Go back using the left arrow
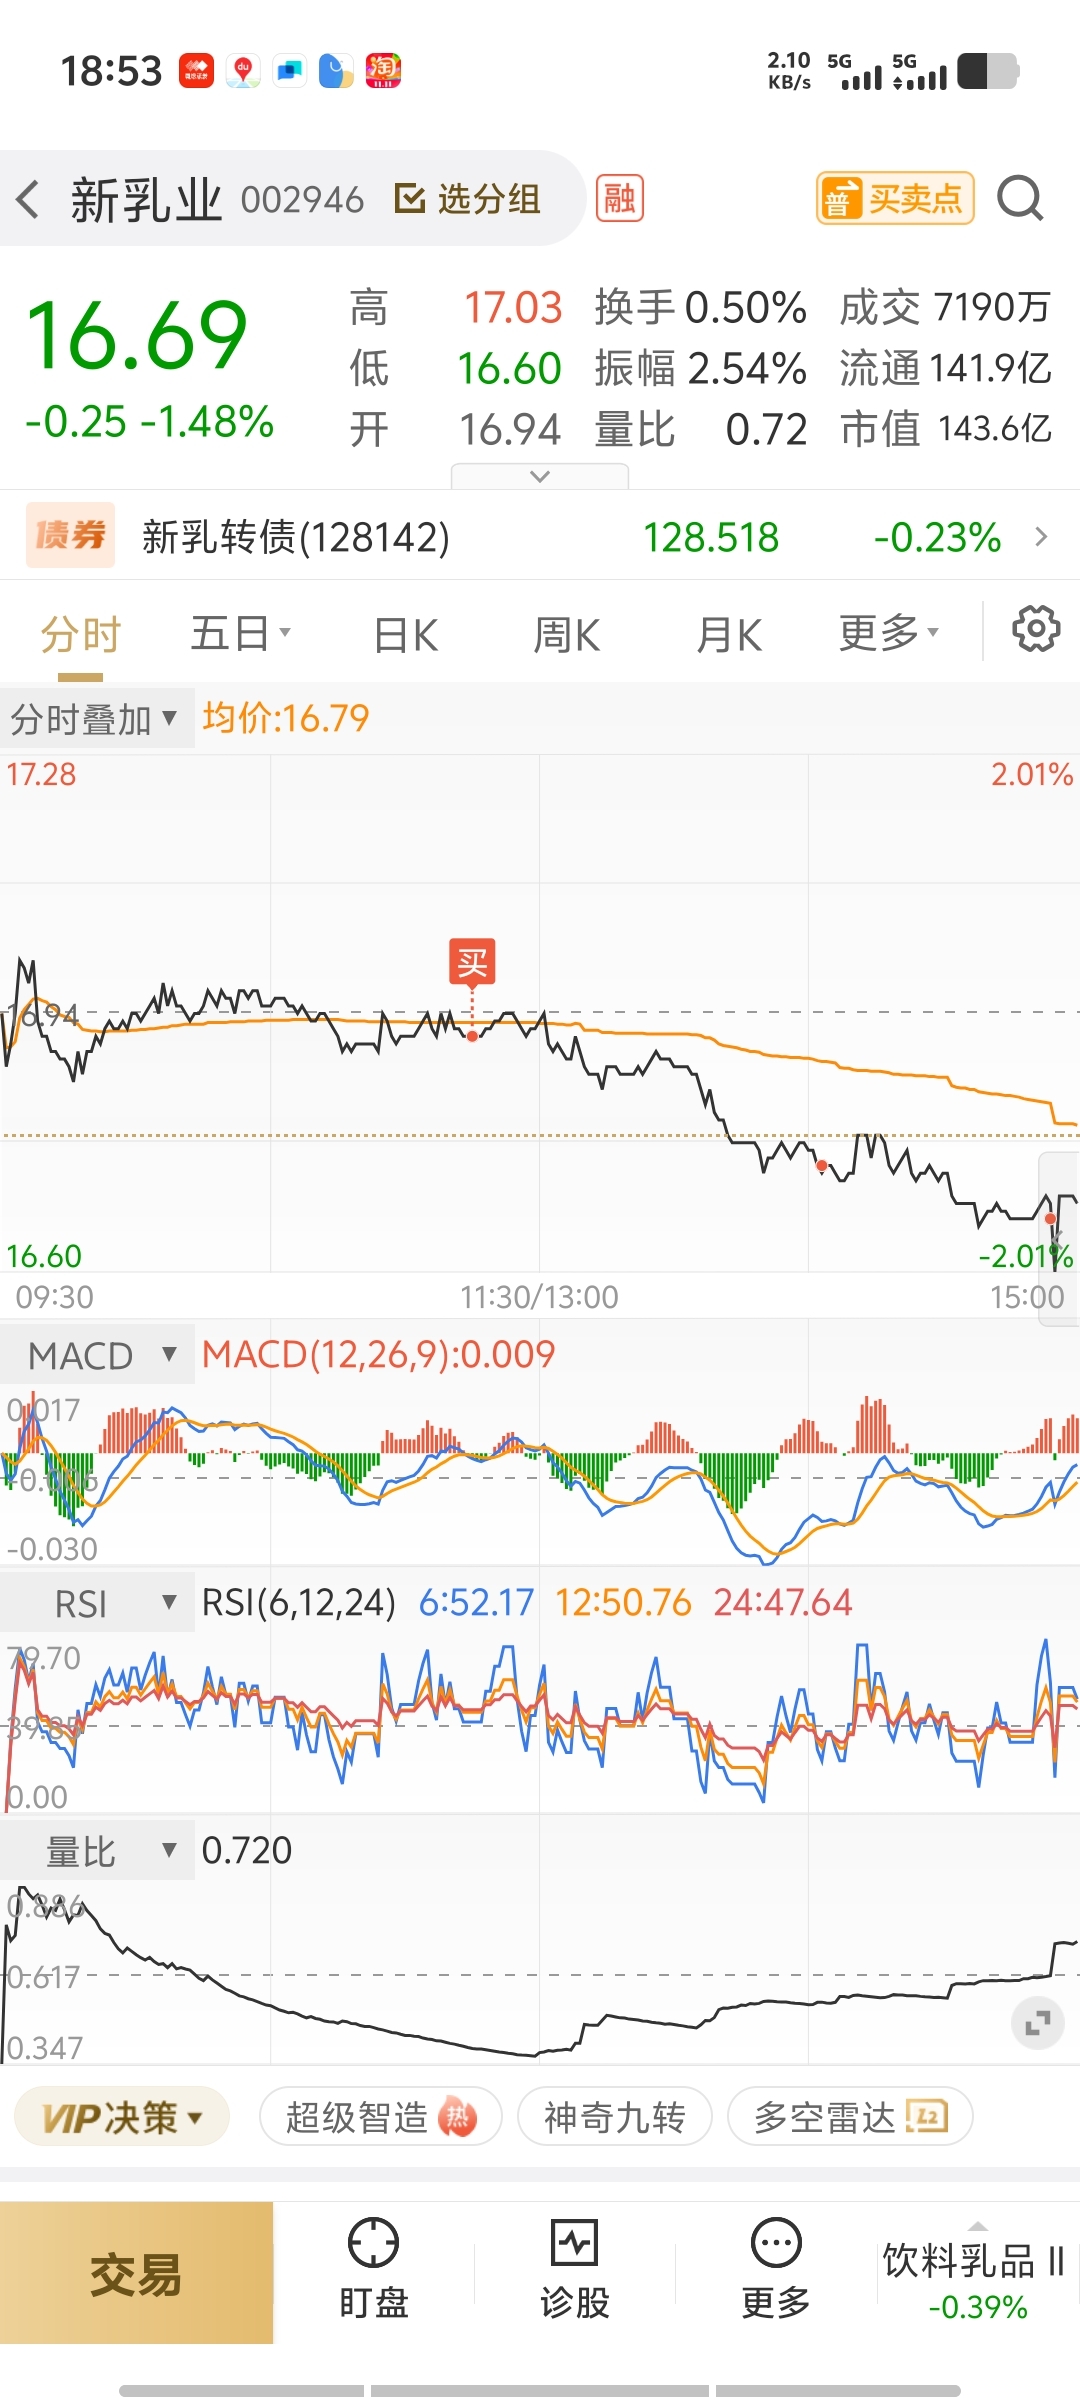Screen dimensions: 1080x2400 click(28, 199)
